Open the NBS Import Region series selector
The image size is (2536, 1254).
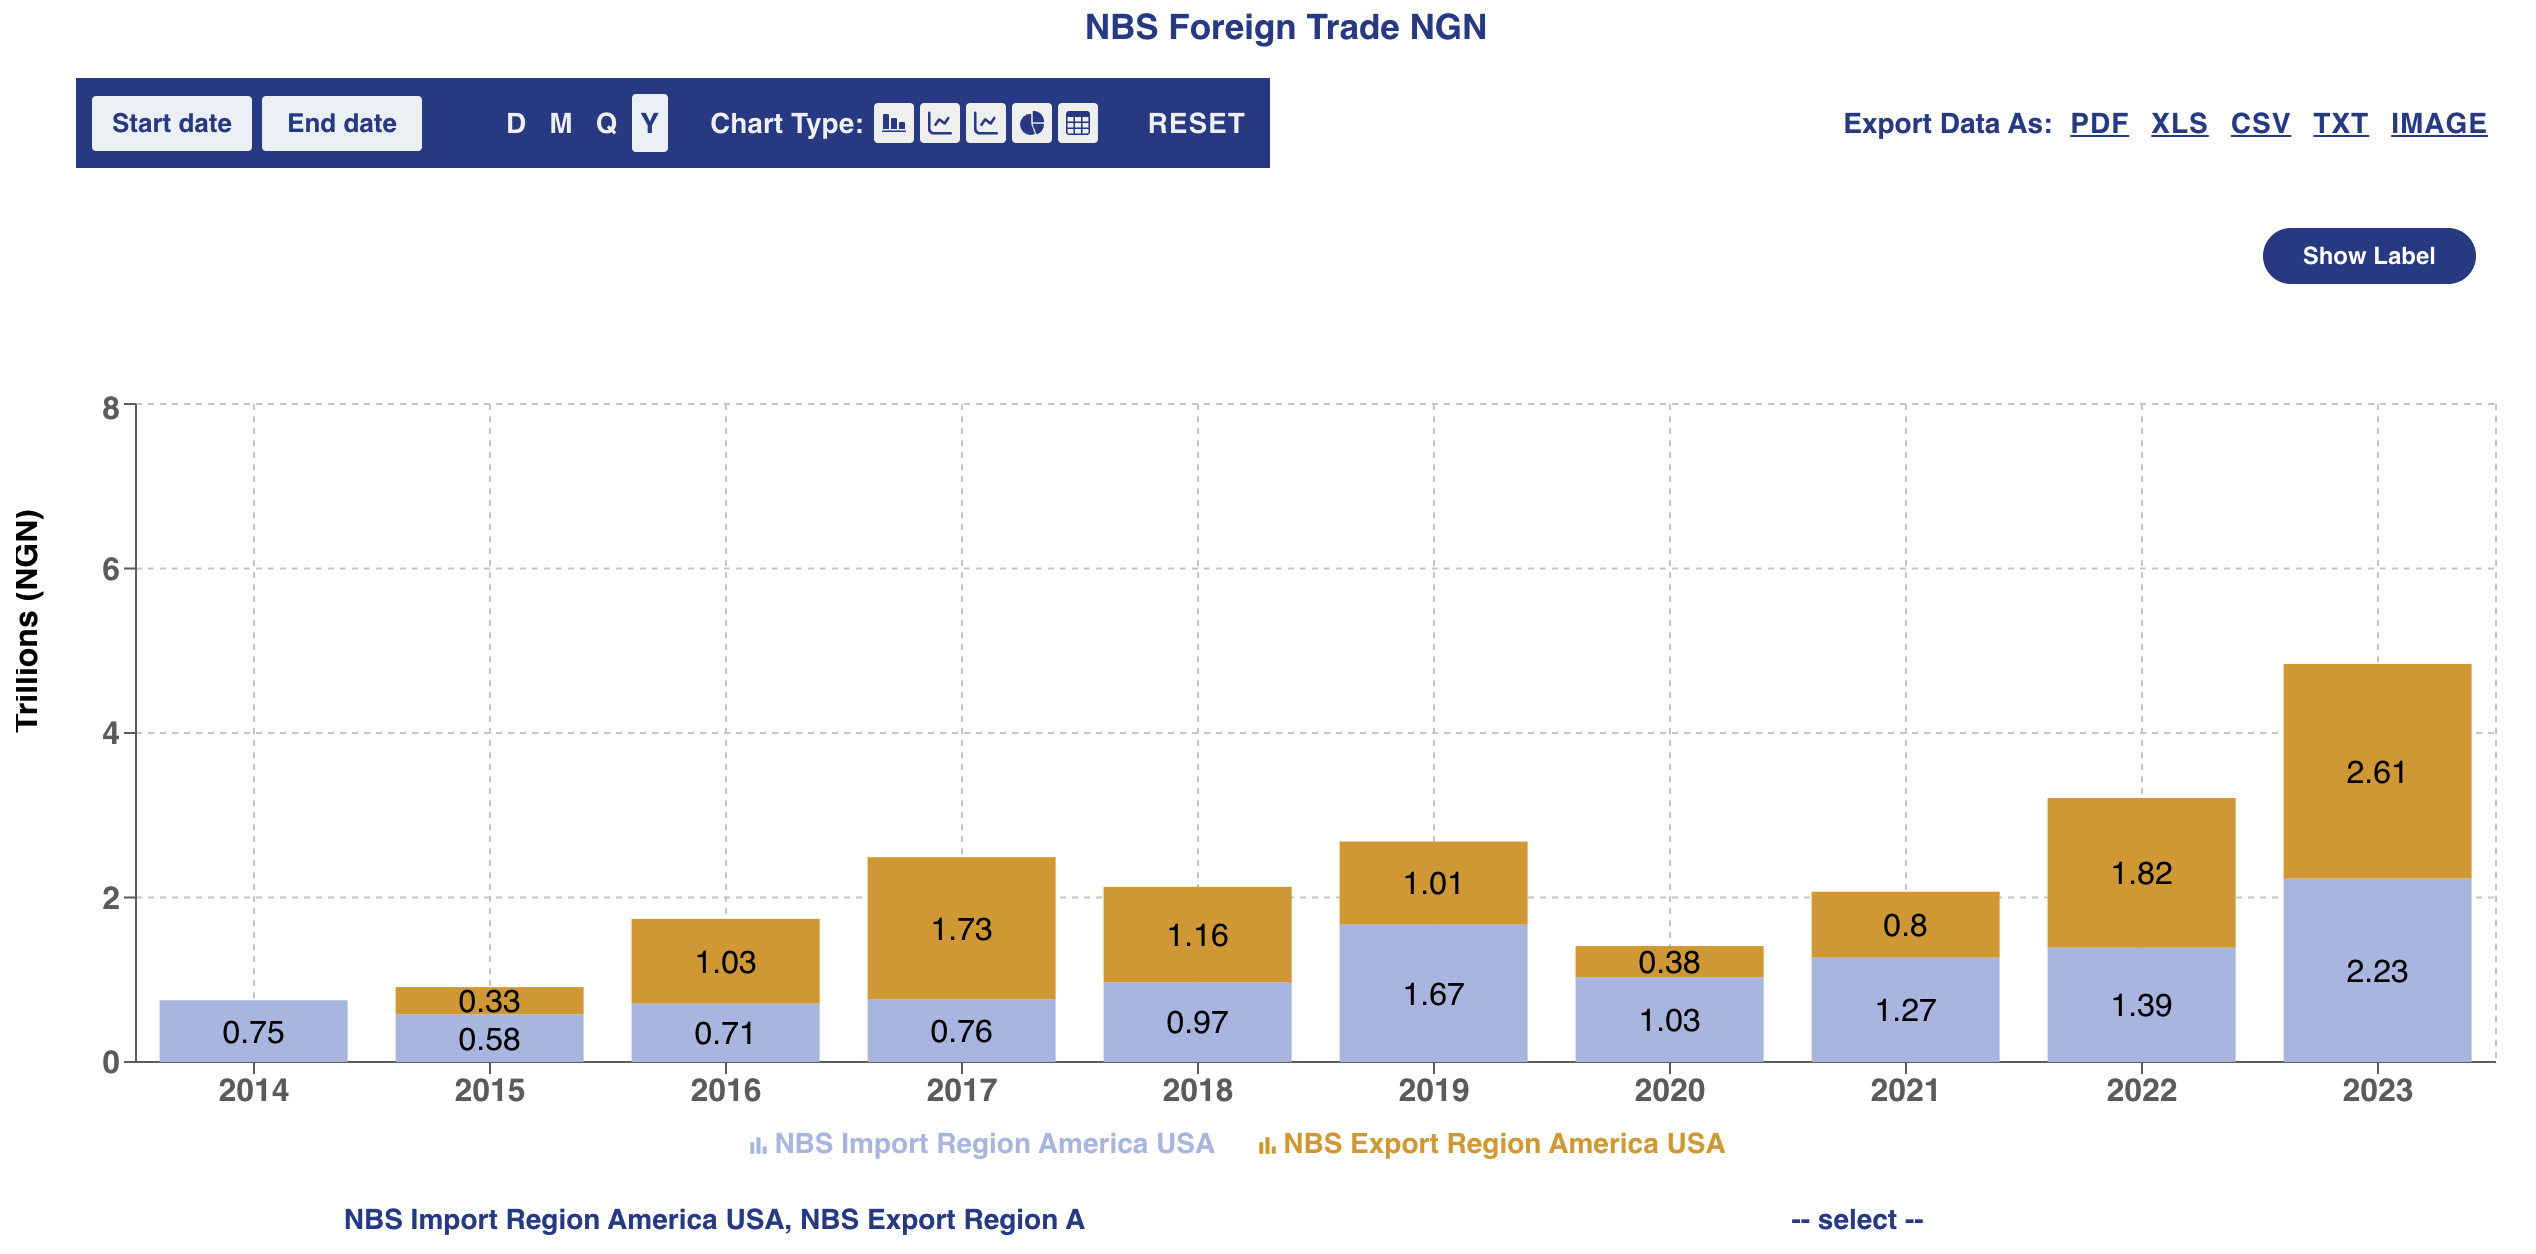(714, 1220)
